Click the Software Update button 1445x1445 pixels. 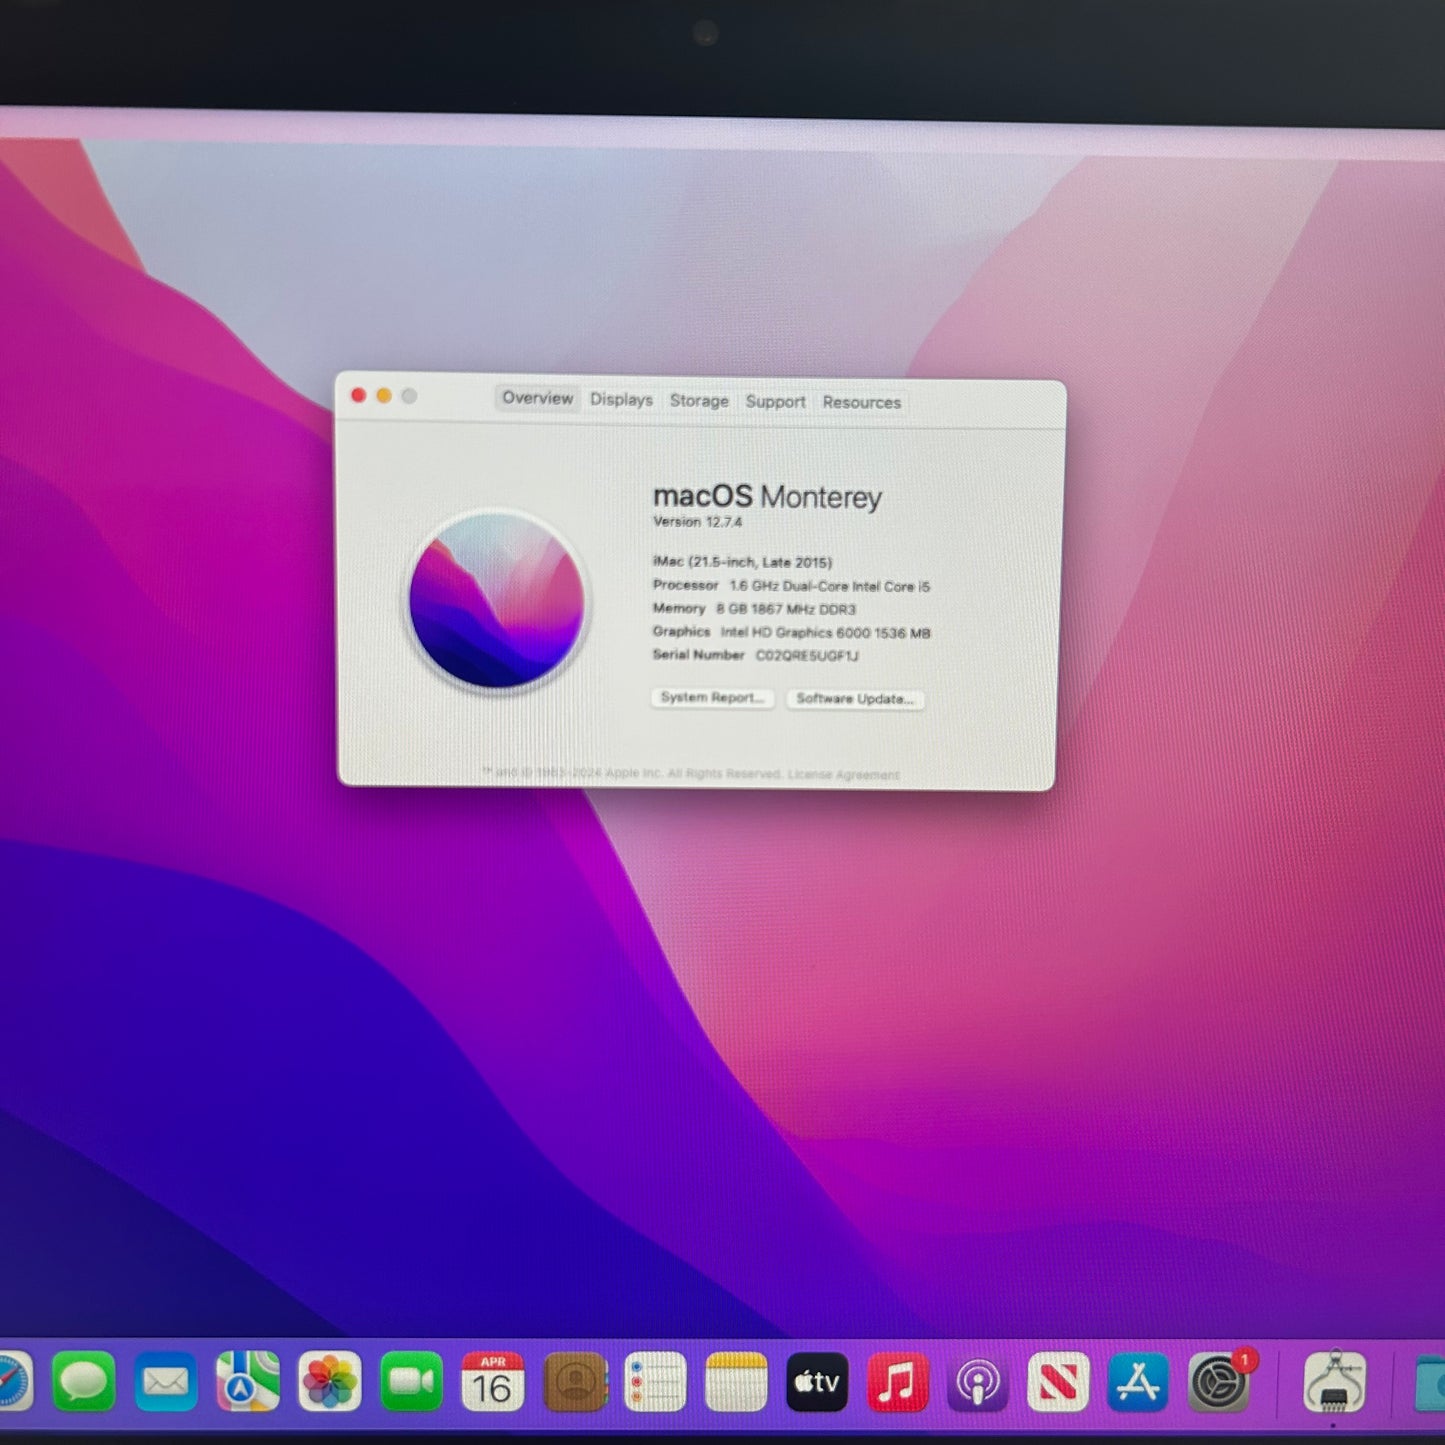pyautogui.click(x=855, y=699)
